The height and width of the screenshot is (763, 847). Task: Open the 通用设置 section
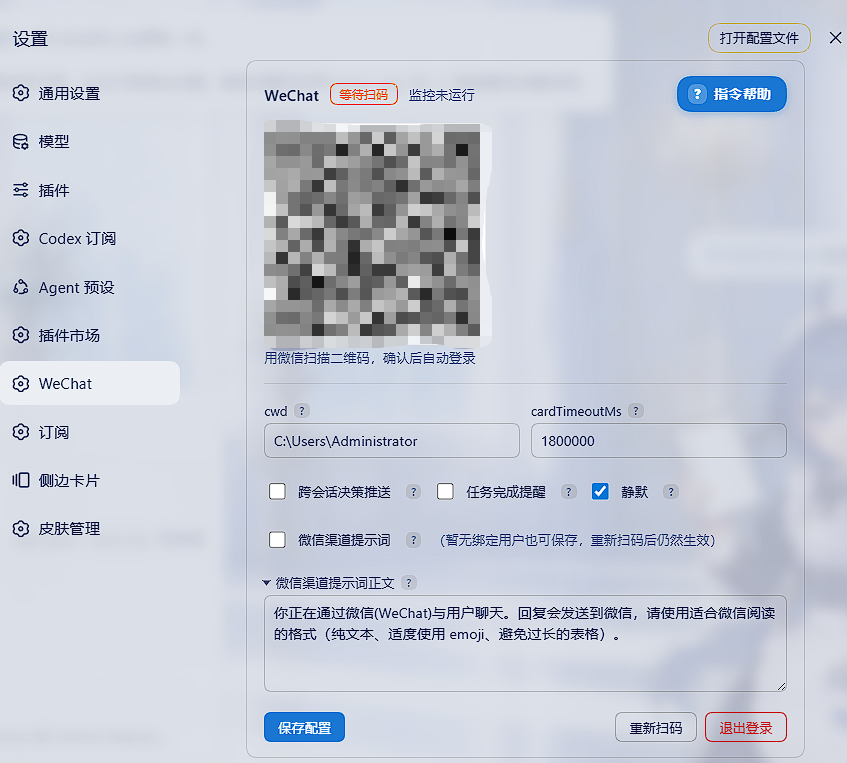click(90, 93)
